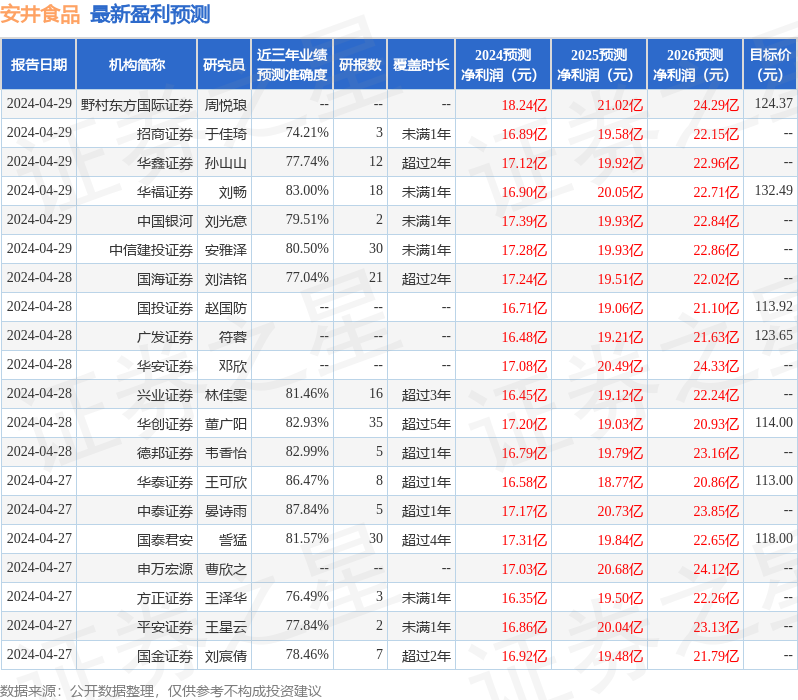Click the 安井食品 title text
The height and width of the screenshot is (700, 798).
[x=40, y=14]
